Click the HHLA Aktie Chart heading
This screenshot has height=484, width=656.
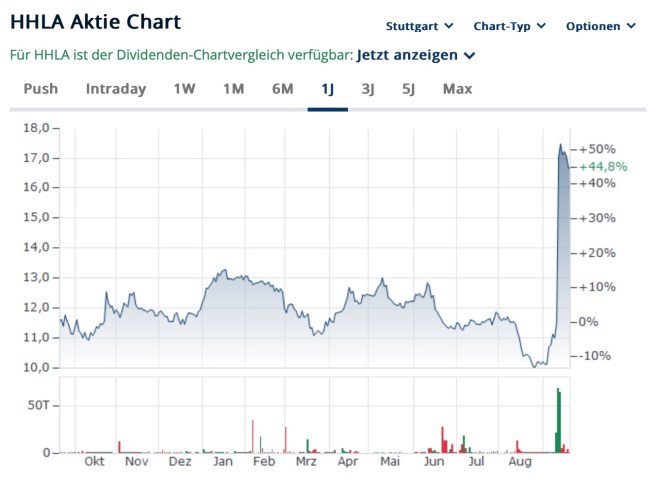(x=98, y=24)
